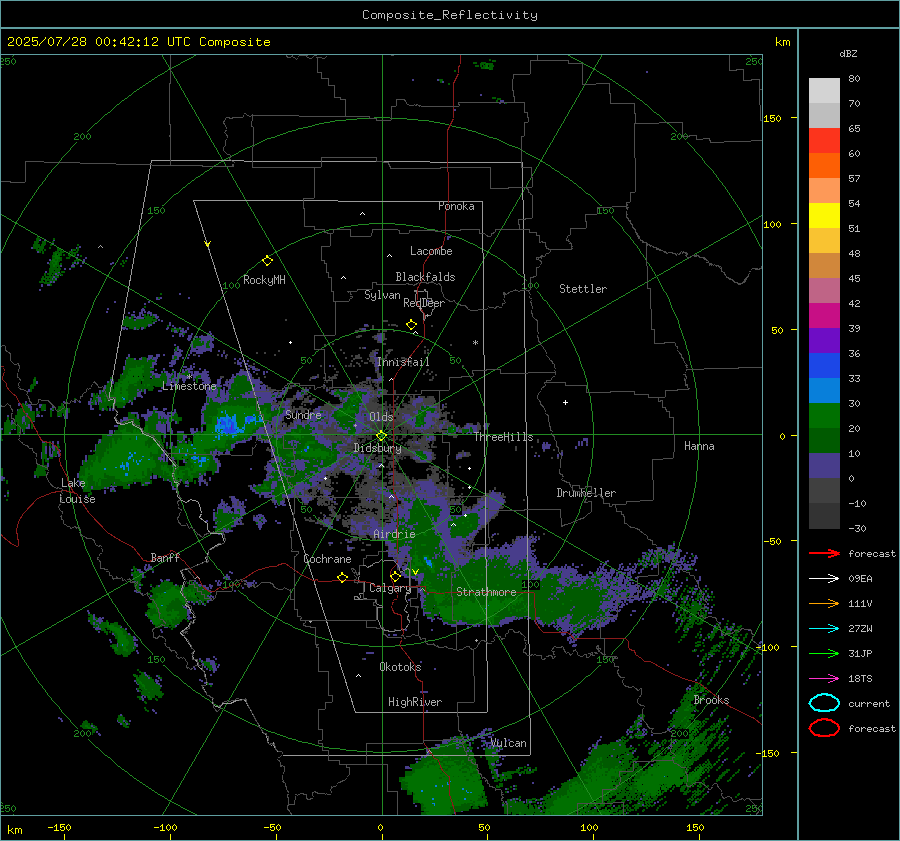Click the -50 tick on bottom axis
900x841 pixels.
[272, 828]
